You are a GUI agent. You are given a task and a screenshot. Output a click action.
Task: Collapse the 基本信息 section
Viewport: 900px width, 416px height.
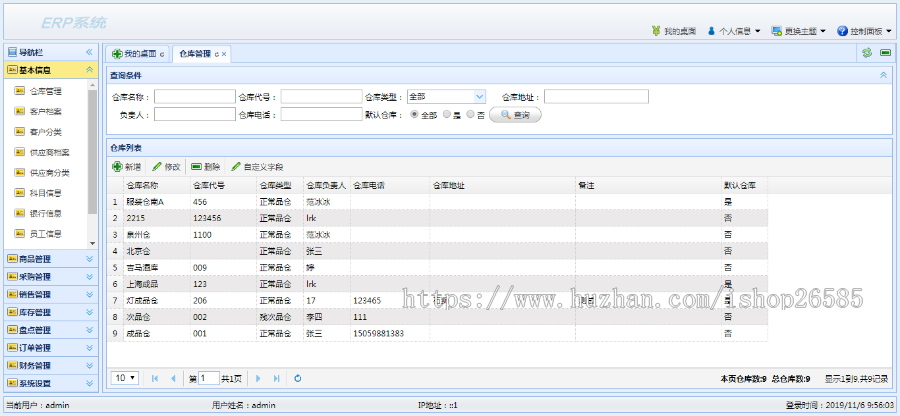pyautogui.click(x=89, y=70)
